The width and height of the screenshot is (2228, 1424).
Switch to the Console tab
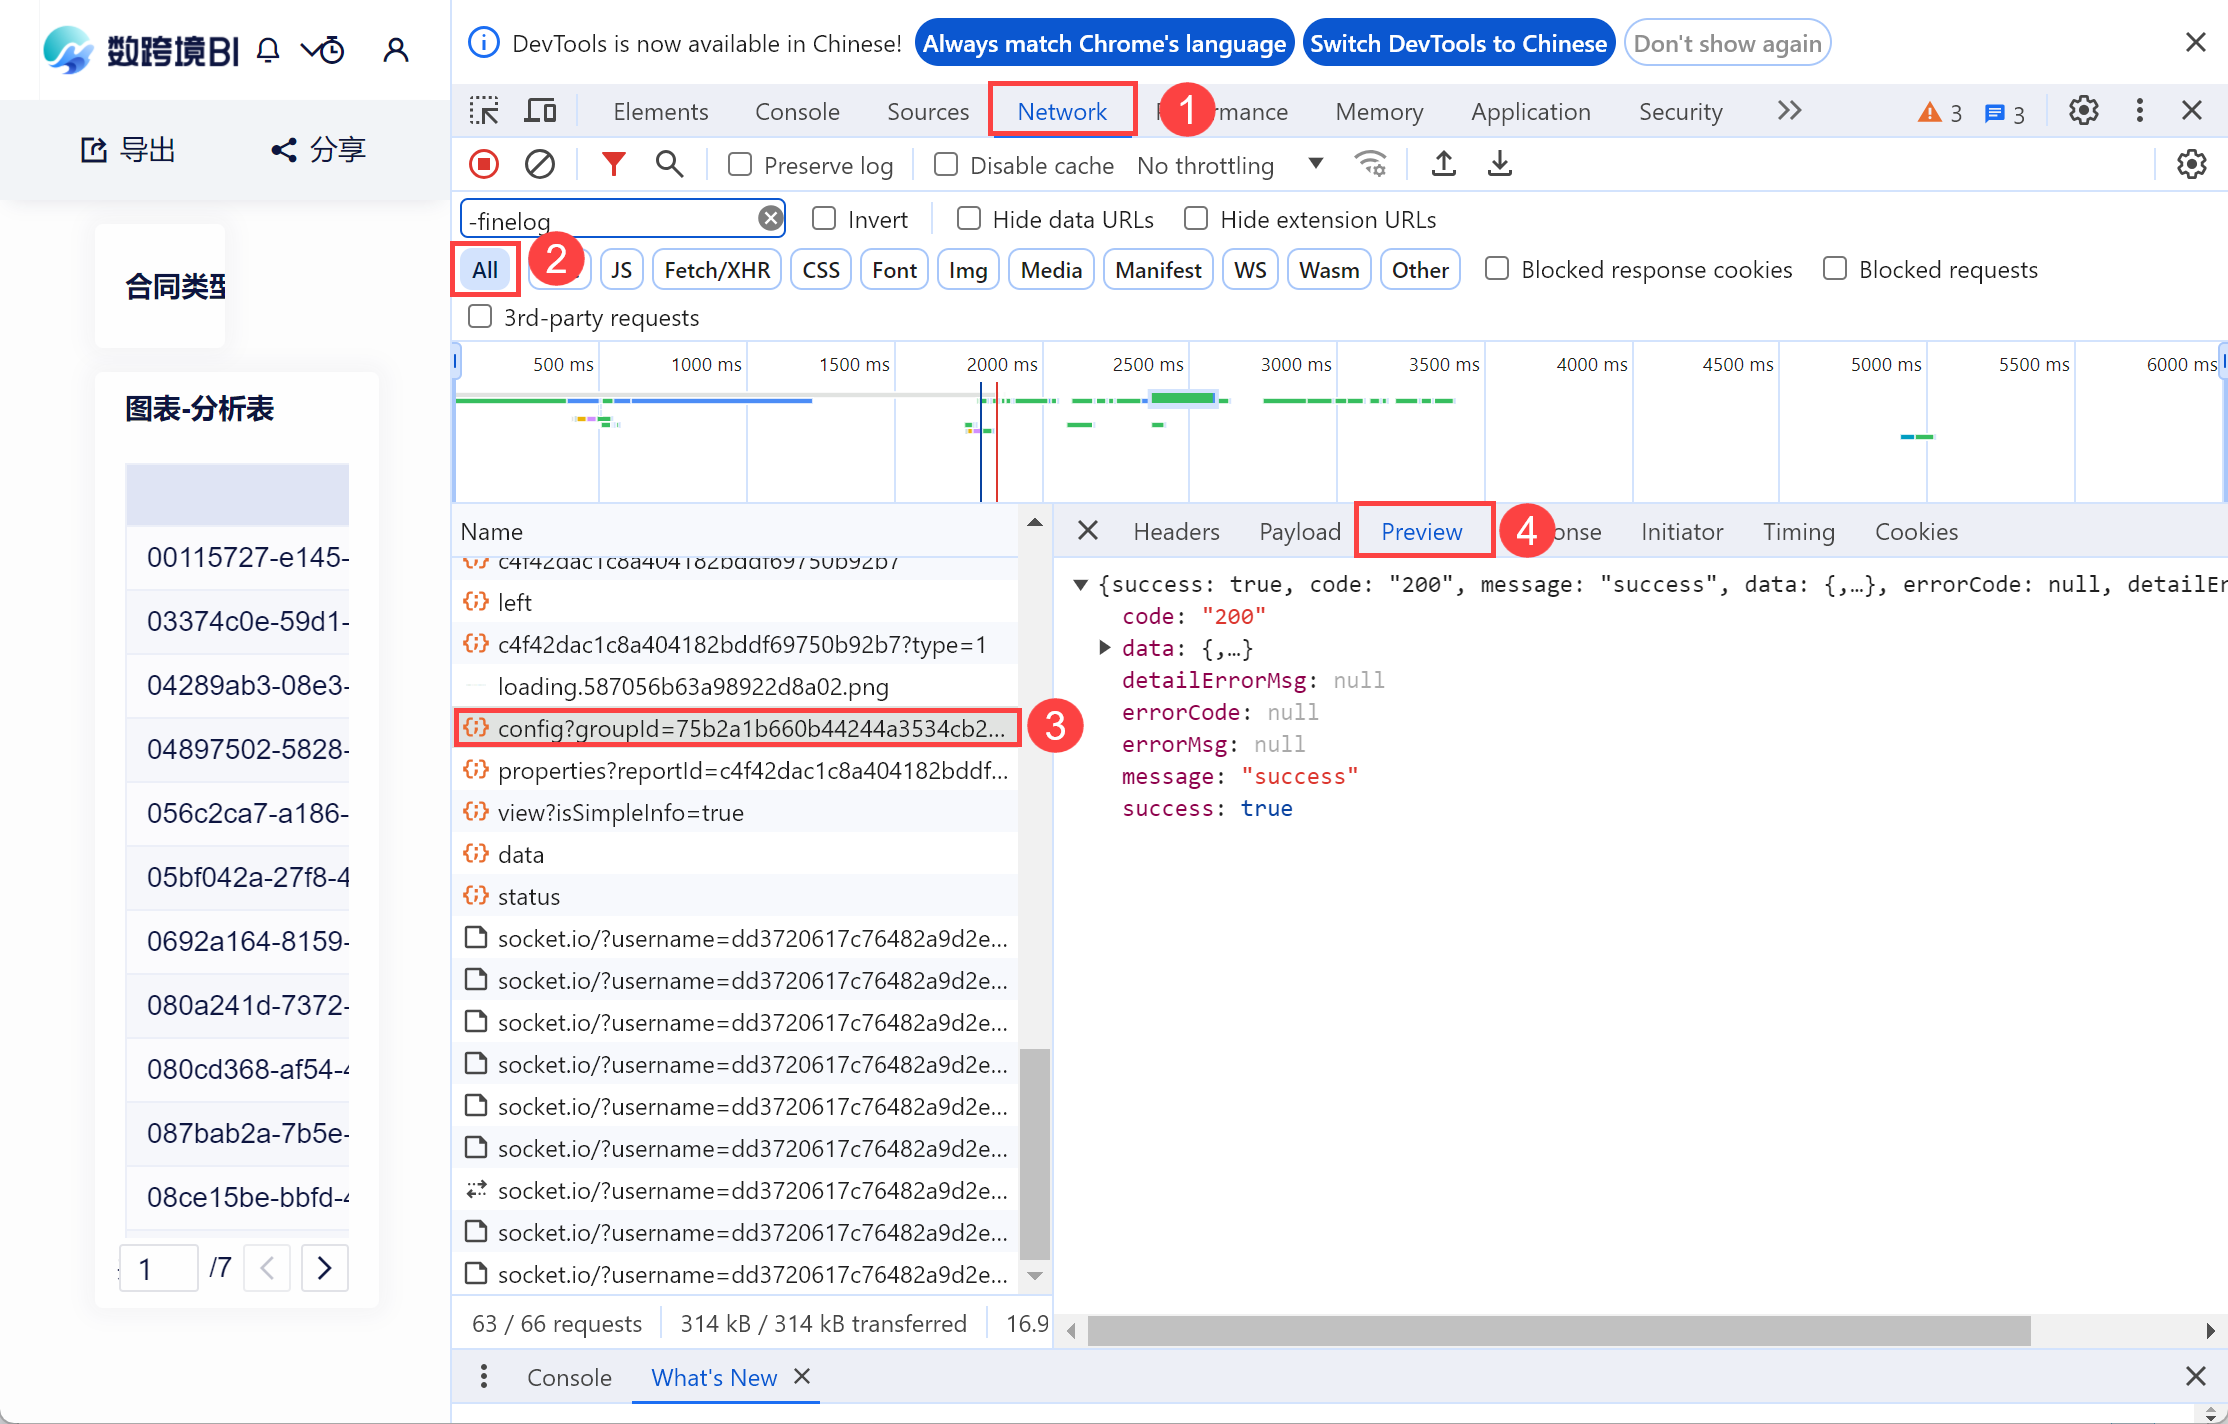point(796,111)
